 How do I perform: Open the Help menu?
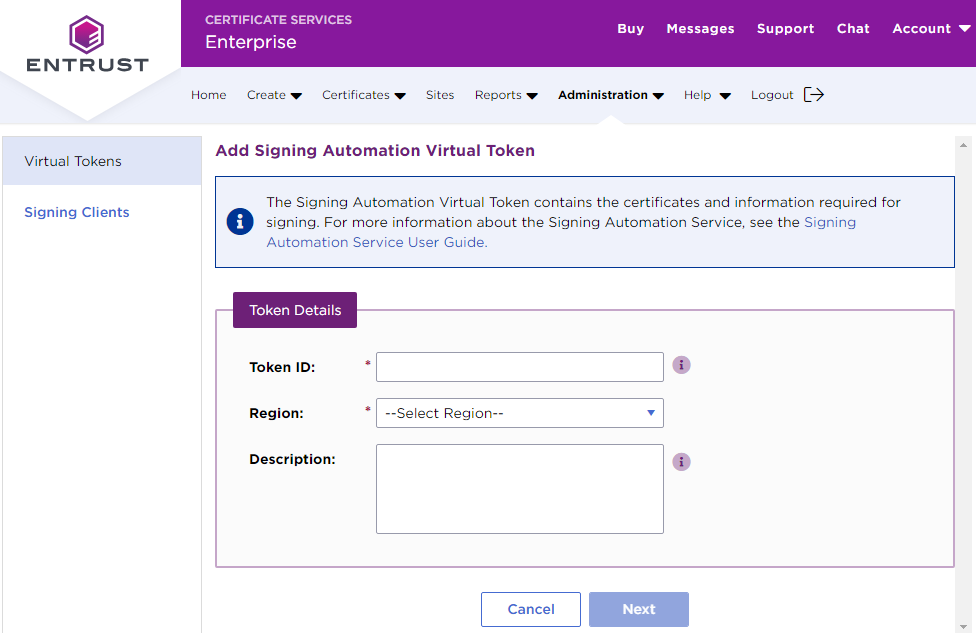707,95
